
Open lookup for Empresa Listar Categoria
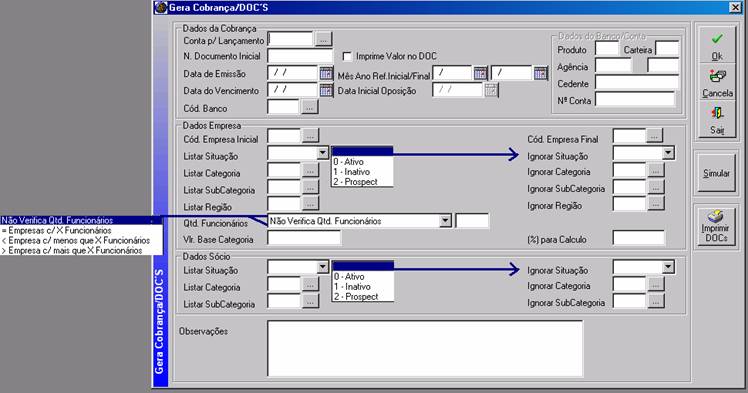[x=310, y=170]
